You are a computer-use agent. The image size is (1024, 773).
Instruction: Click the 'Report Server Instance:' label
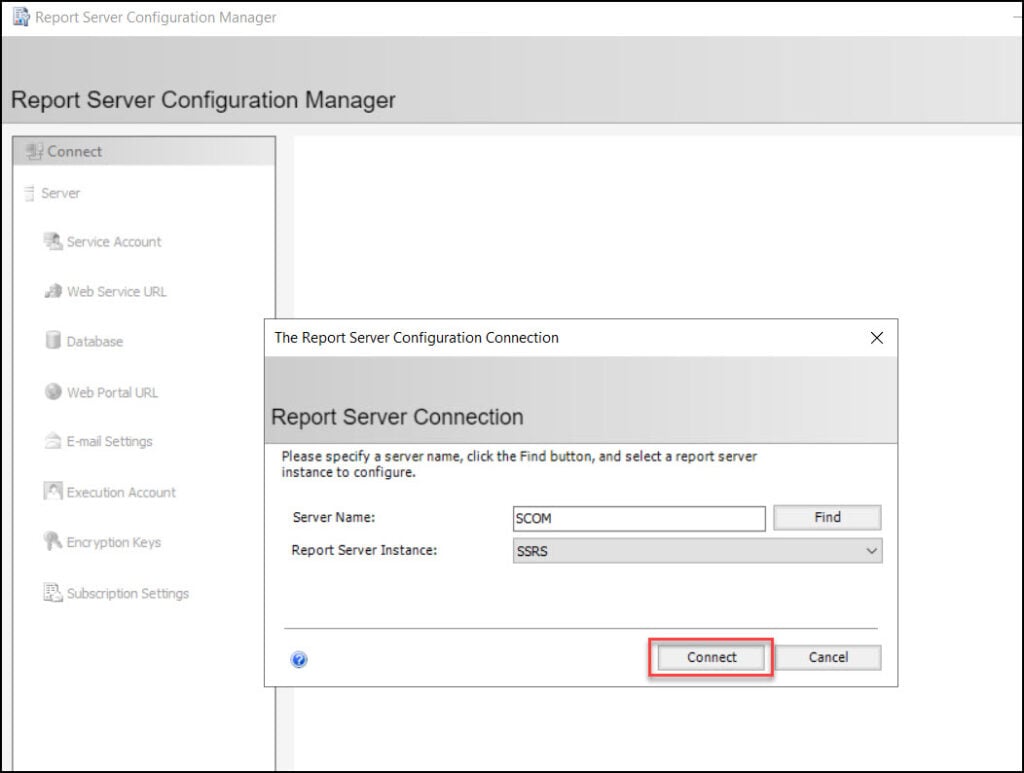[364, 550]
